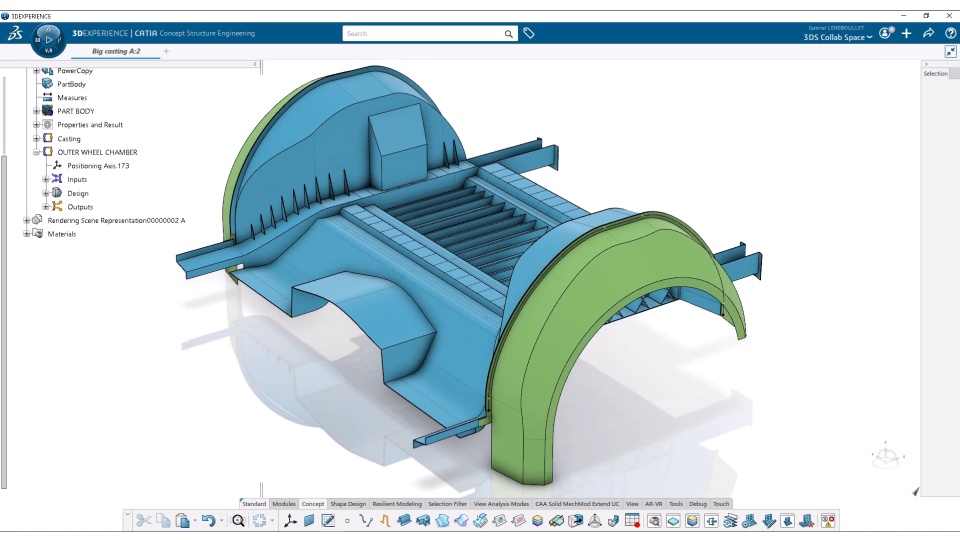Viewport: 960px width, 540px height.
Task: Click the box with arrow export icon
Action: click(x=576, y=521)
